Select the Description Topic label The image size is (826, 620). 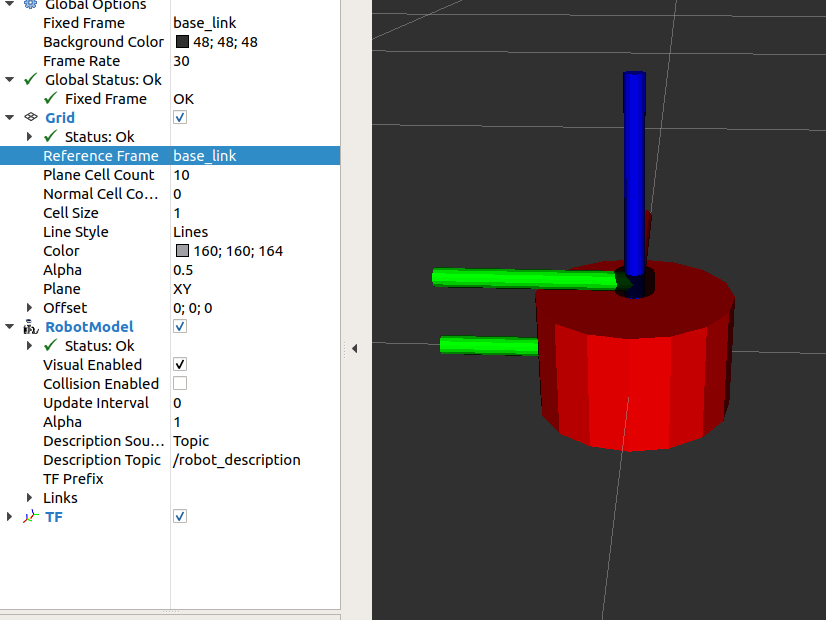(102, 460)
